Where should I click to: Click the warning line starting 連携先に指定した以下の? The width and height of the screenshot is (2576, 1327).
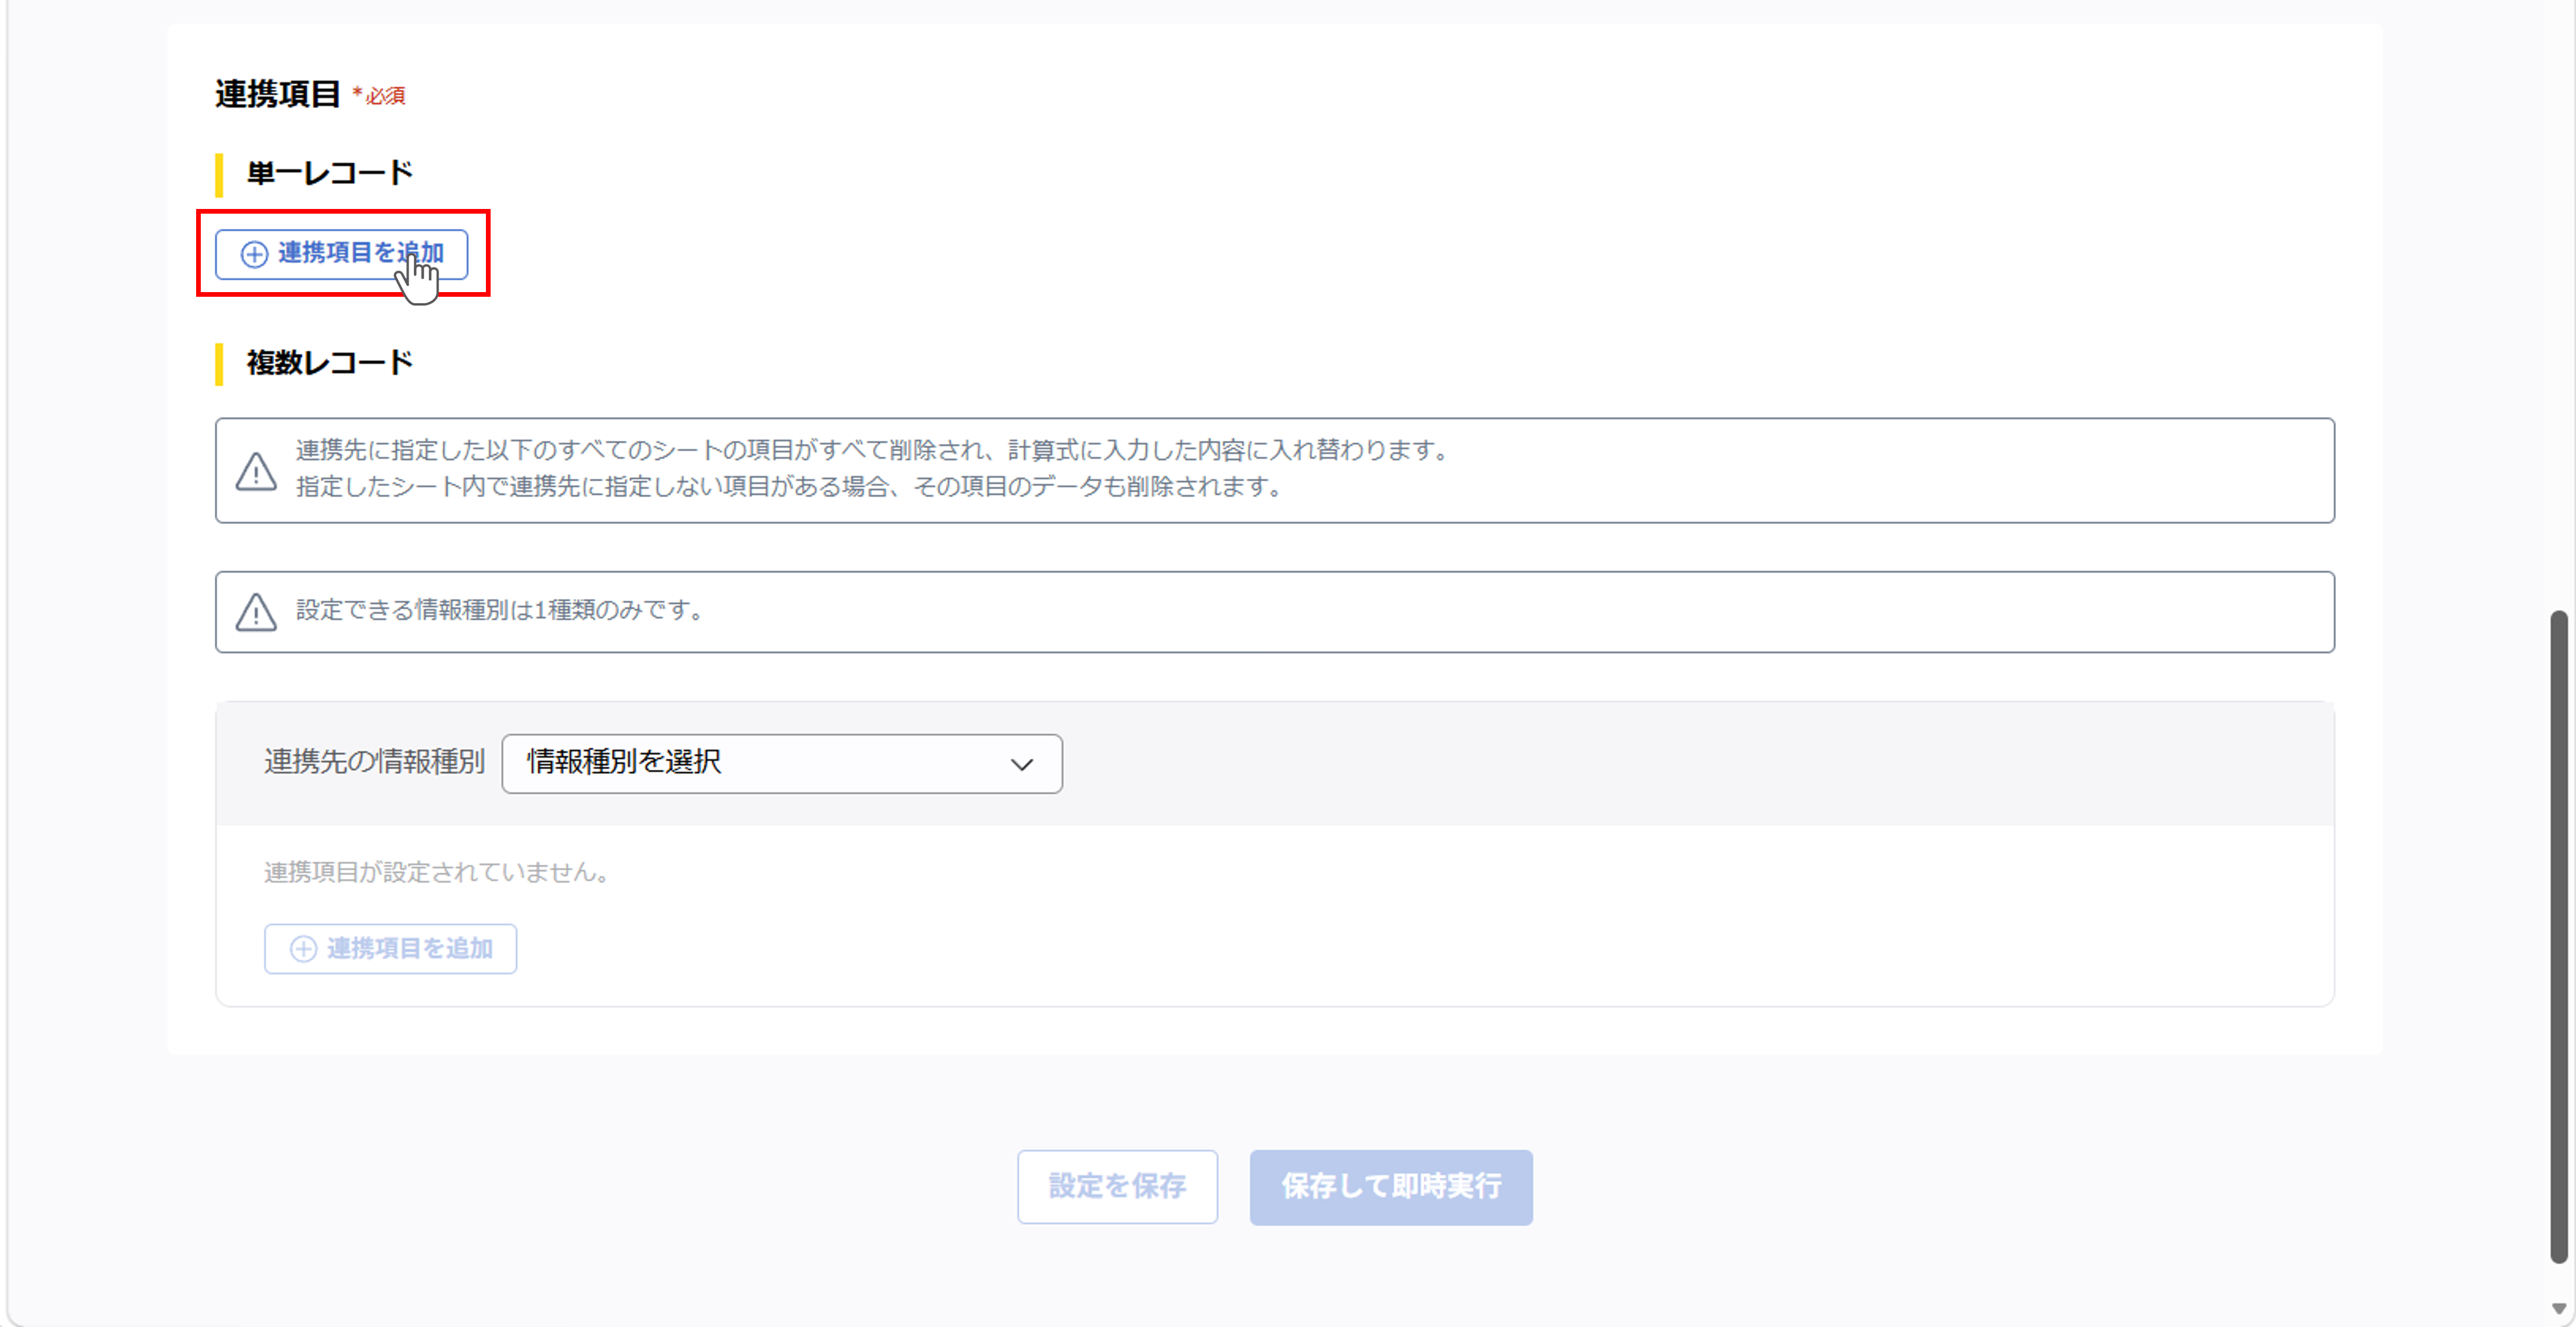point(873,450)
